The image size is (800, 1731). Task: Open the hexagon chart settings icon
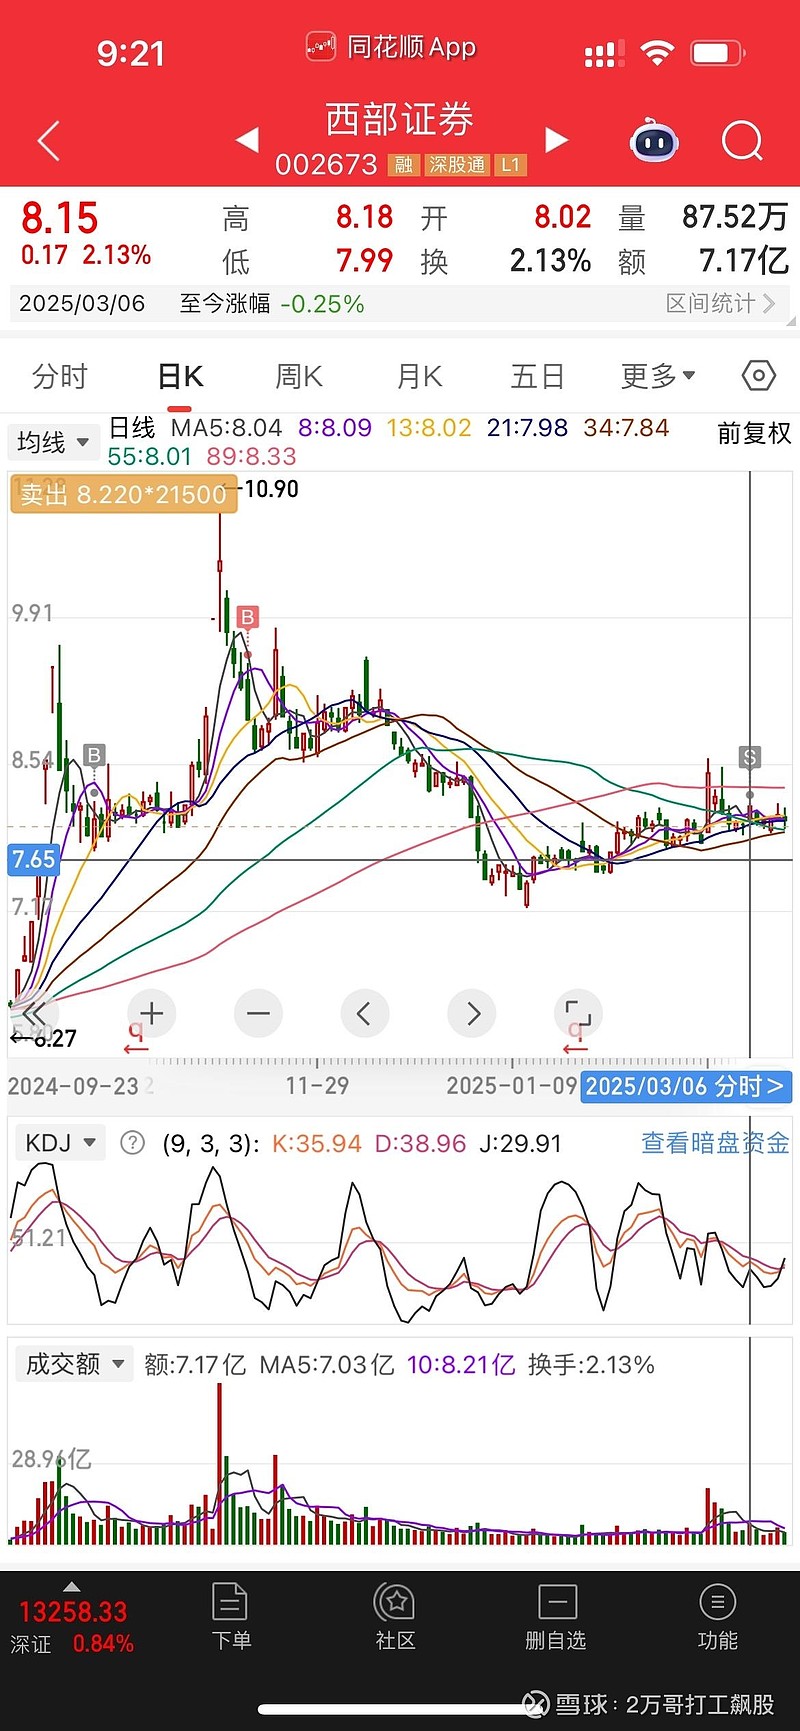click(x=759, y=376)
